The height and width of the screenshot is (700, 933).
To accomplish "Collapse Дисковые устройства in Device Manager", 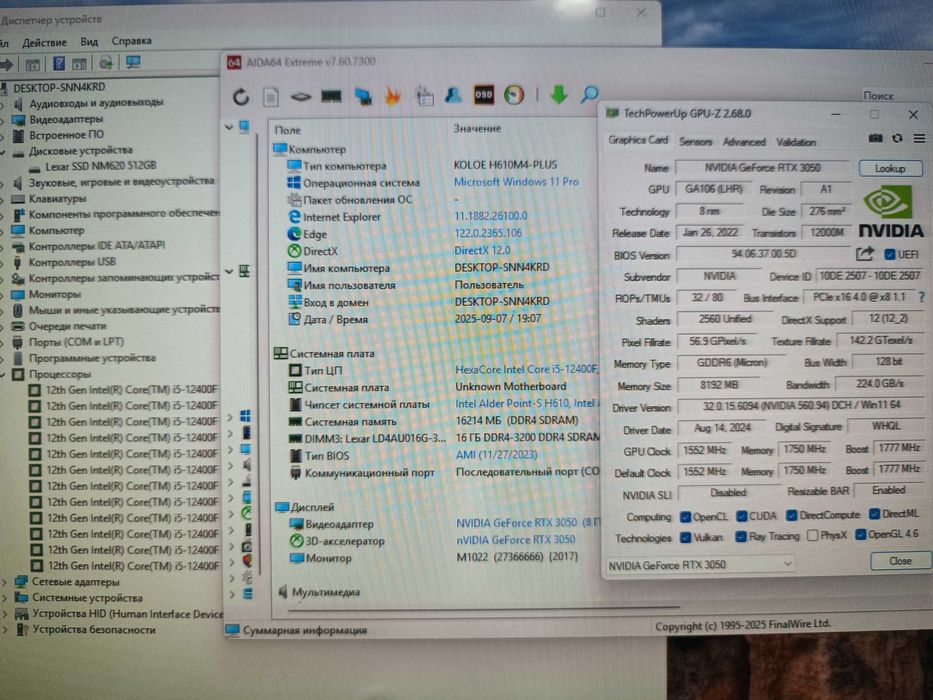I will (x=3, y=151).
